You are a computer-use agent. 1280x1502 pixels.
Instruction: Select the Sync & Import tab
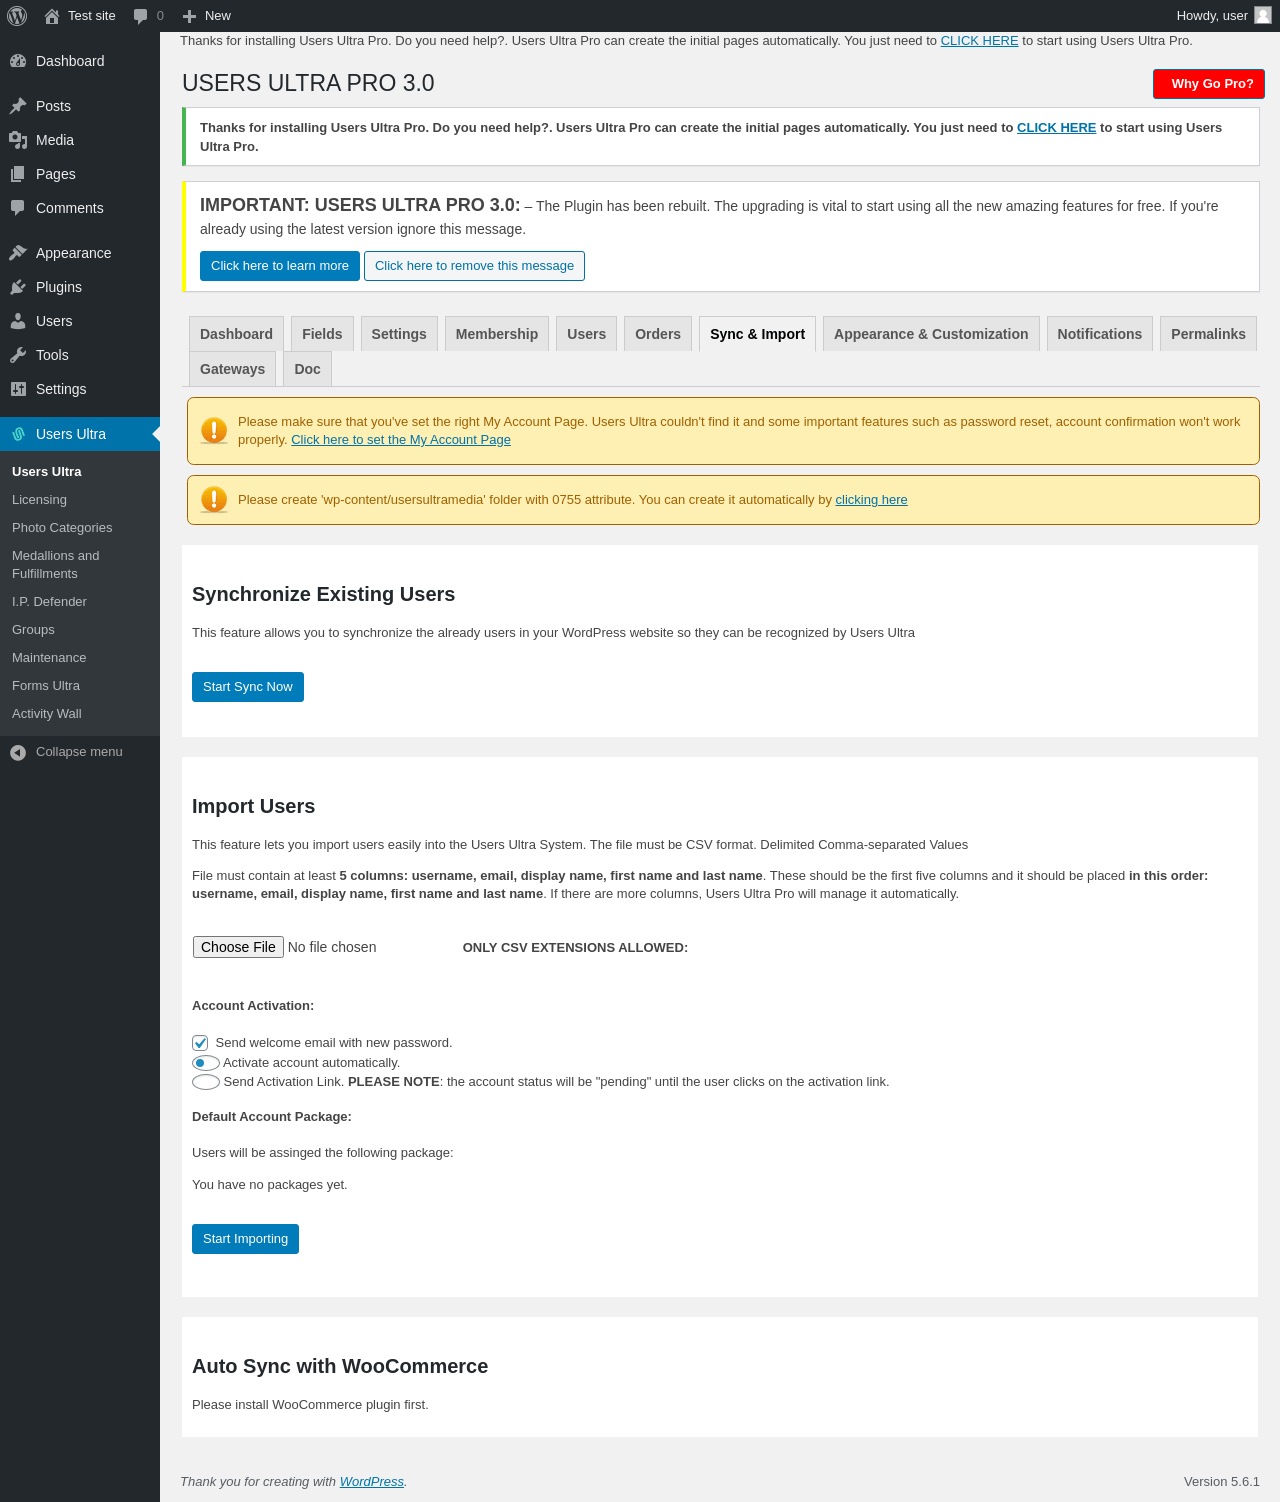[757, 334]
